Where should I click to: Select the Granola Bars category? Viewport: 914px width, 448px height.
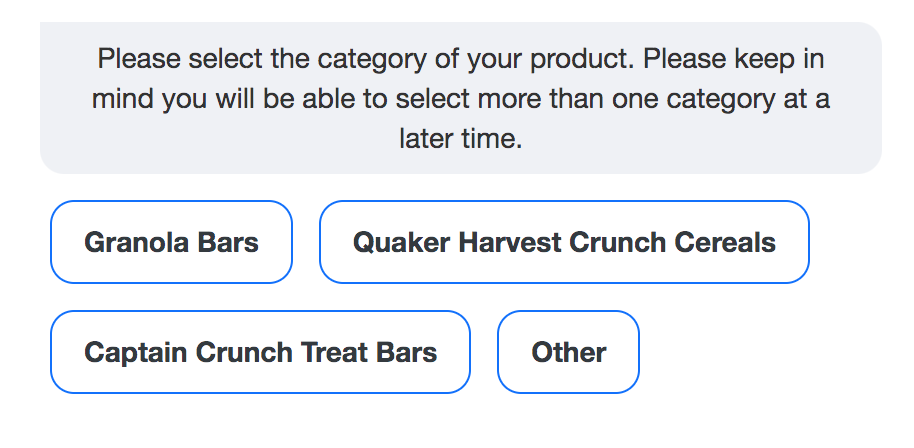171,242
